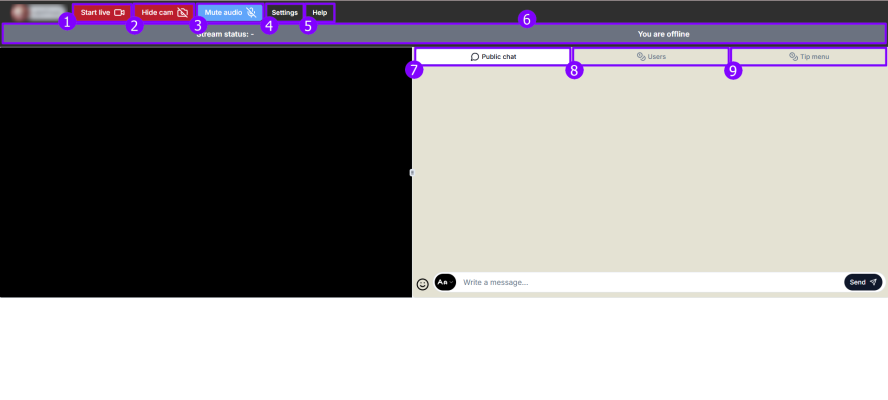Open the Help menu
Screen dimensions: 888x400
pos(320,13)
